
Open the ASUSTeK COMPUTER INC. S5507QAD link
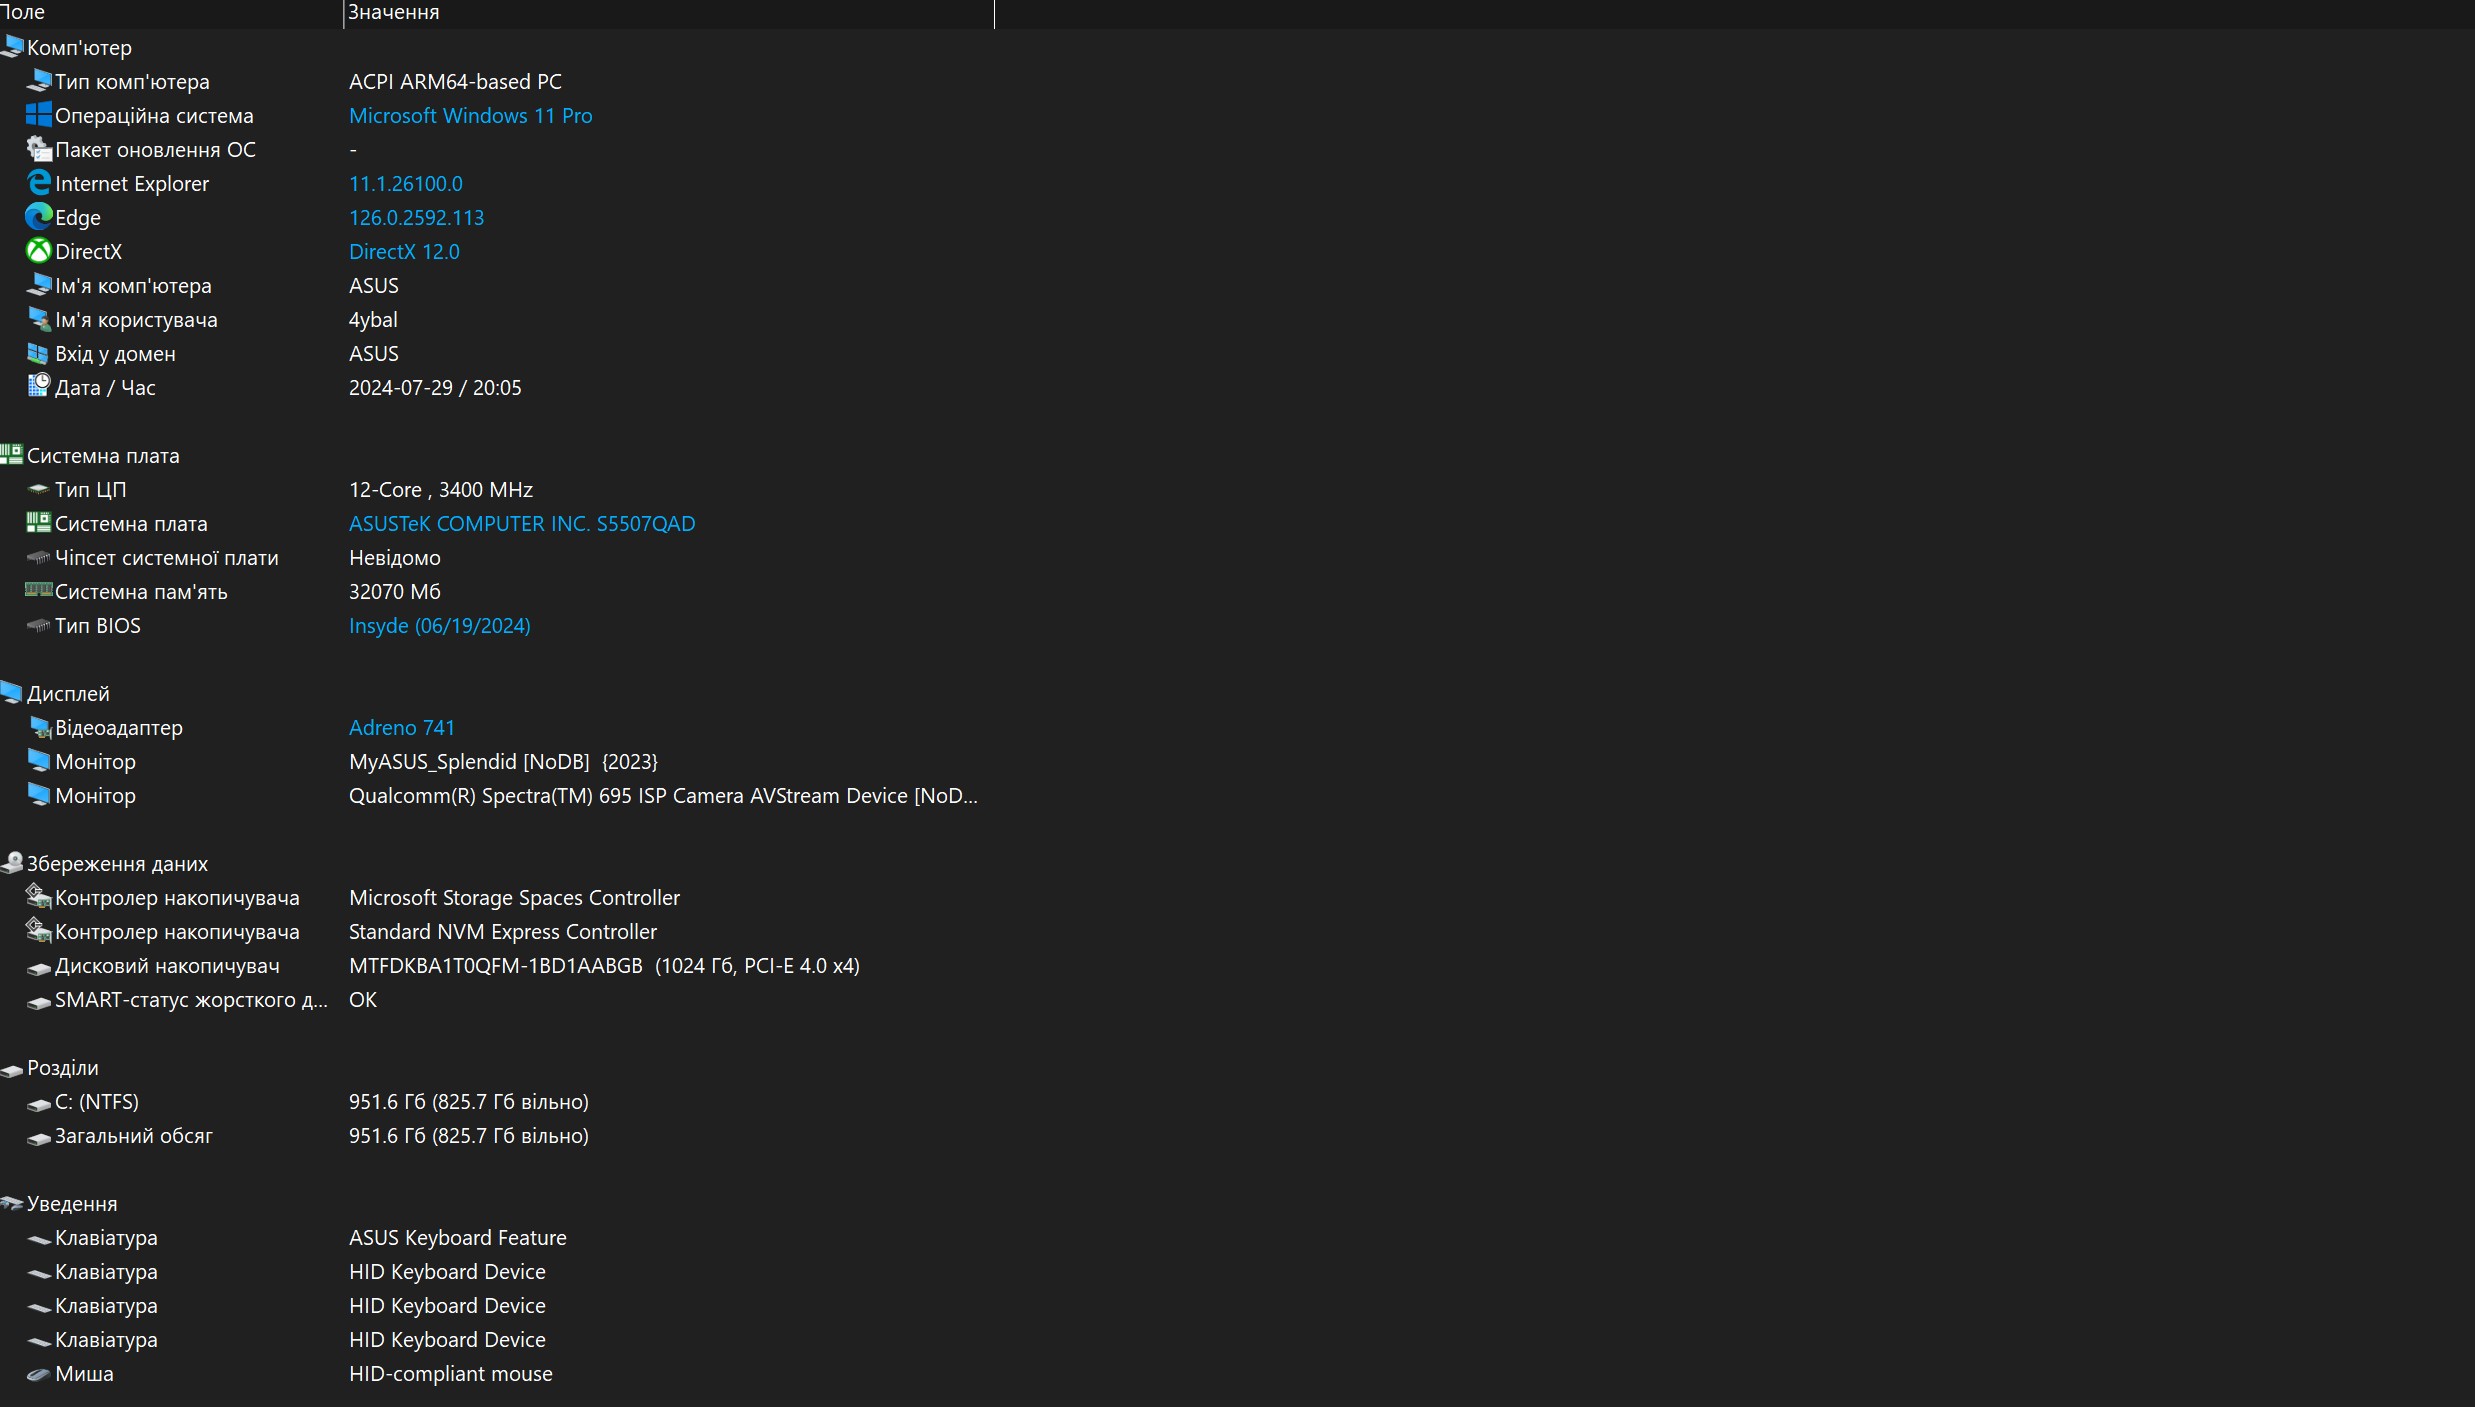pos(522,523)
